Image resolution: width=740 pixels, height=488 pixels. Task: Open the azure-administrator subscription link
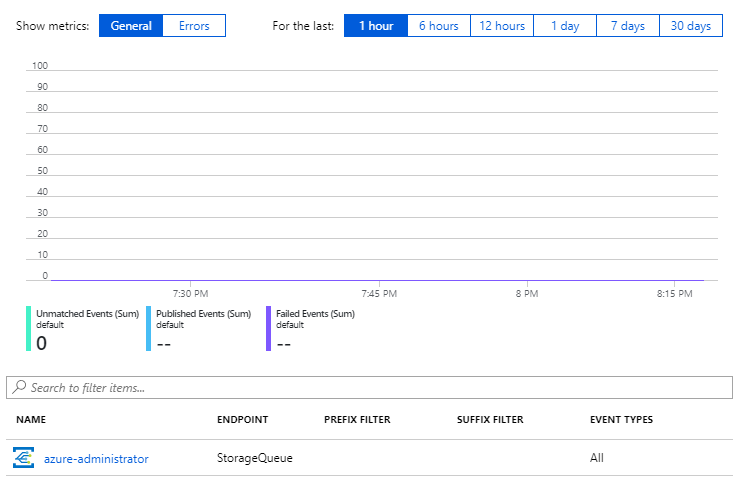[96, 459]
